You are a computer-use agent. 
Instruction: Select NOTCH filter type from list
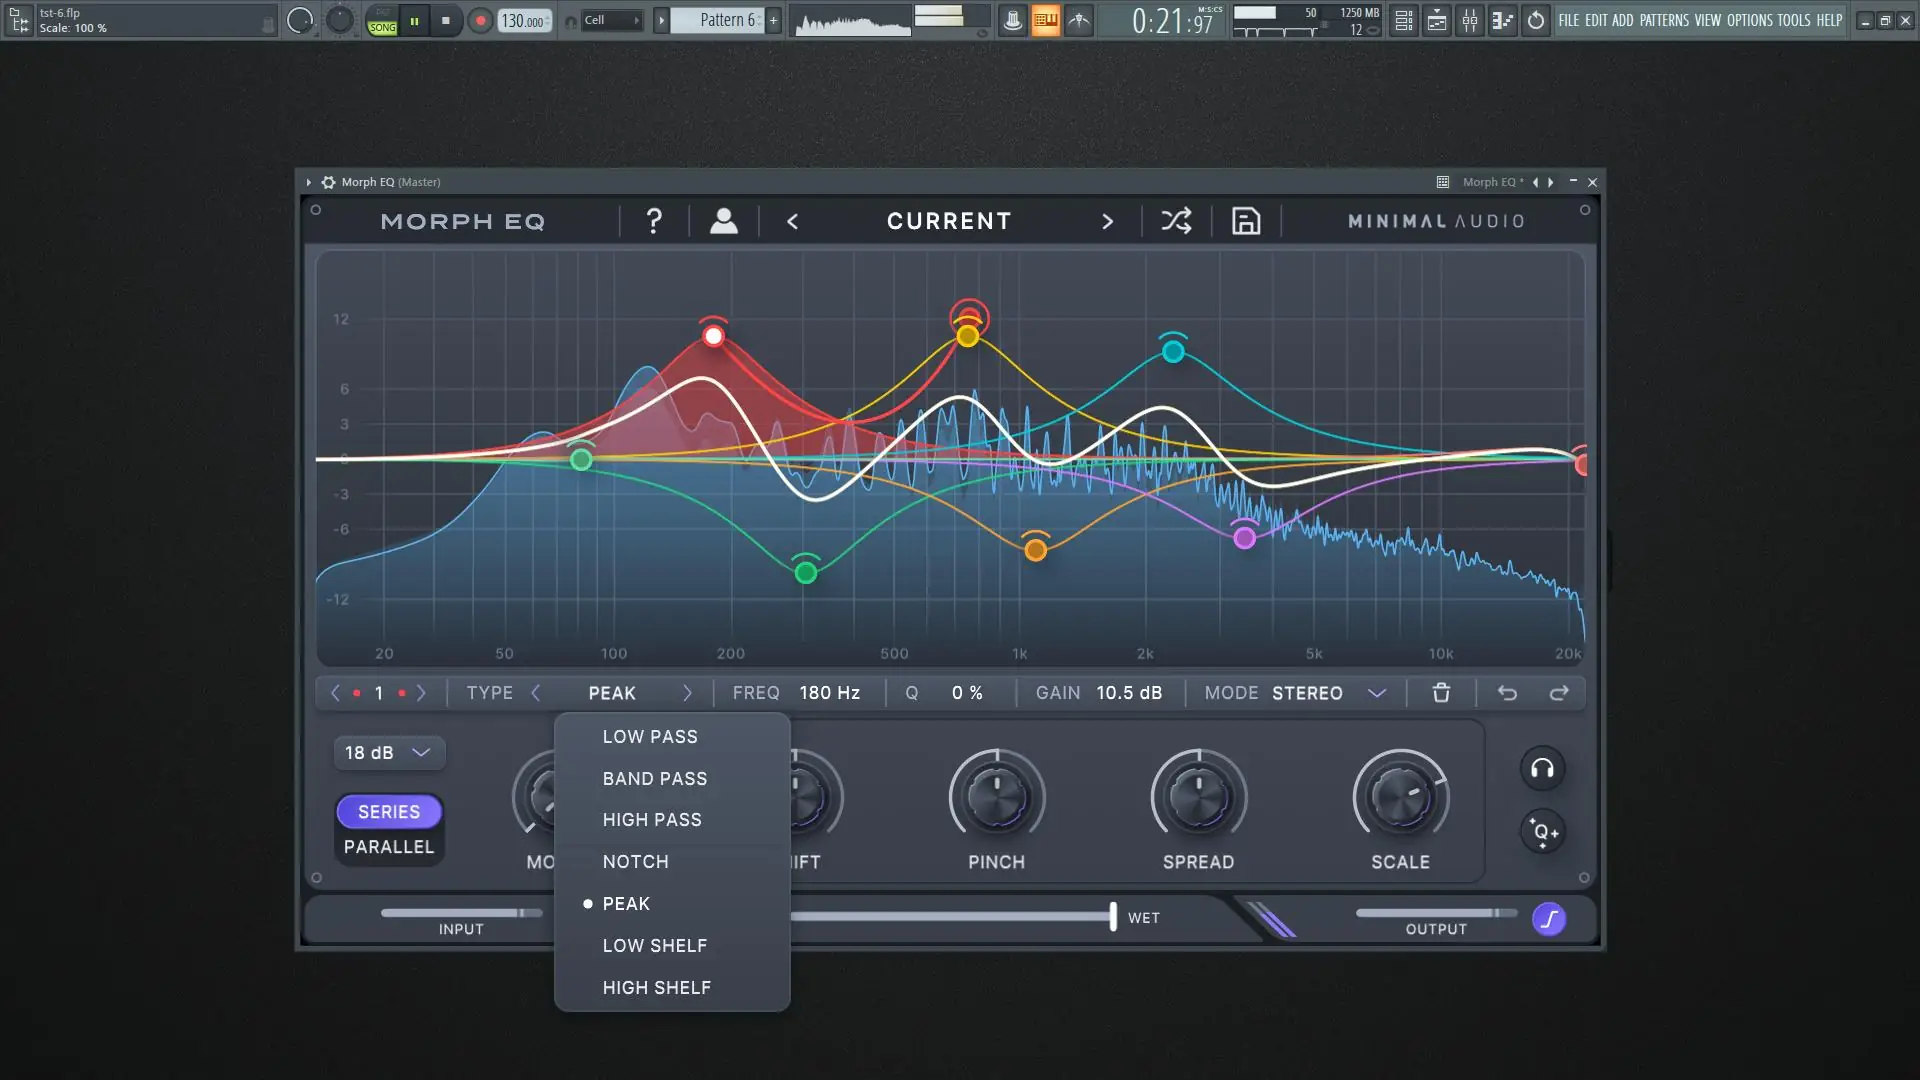pos(636,862)
